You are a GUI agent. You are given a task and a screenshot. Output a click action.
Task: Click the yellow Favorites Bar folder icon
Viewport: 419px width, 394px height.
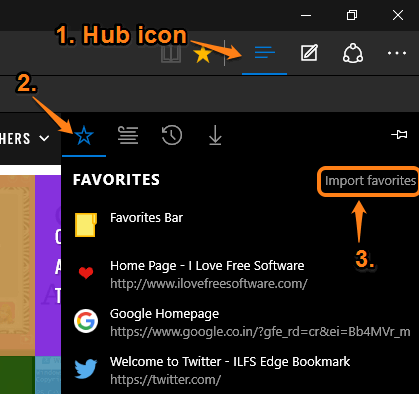tap(86, 225)
